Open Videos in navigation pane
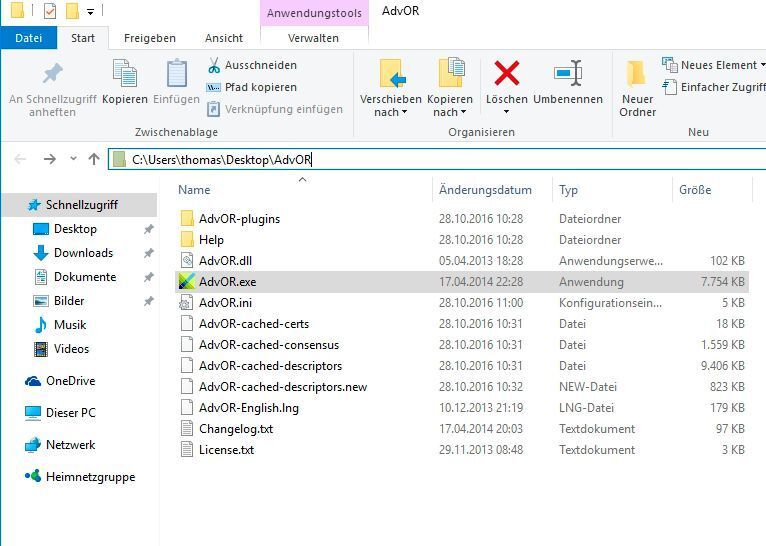 point(71,349)
